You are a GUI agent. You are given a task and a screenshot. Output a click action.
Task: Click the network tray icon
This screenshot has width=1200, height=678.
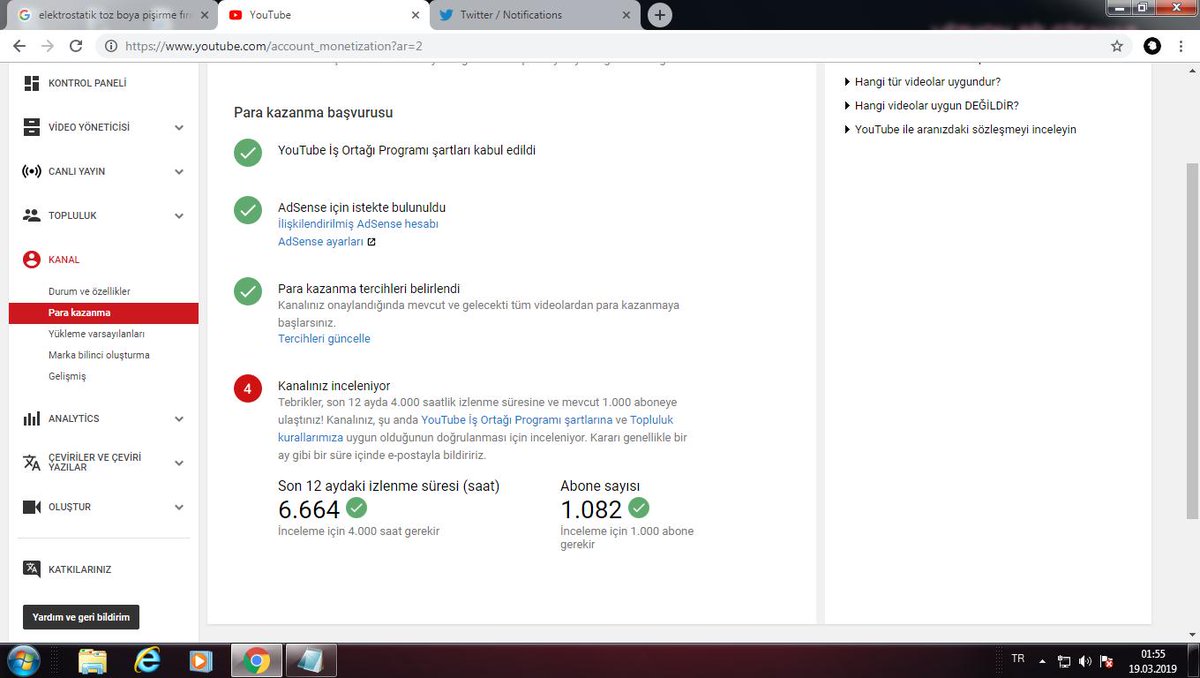click(x=1065, y=661)
